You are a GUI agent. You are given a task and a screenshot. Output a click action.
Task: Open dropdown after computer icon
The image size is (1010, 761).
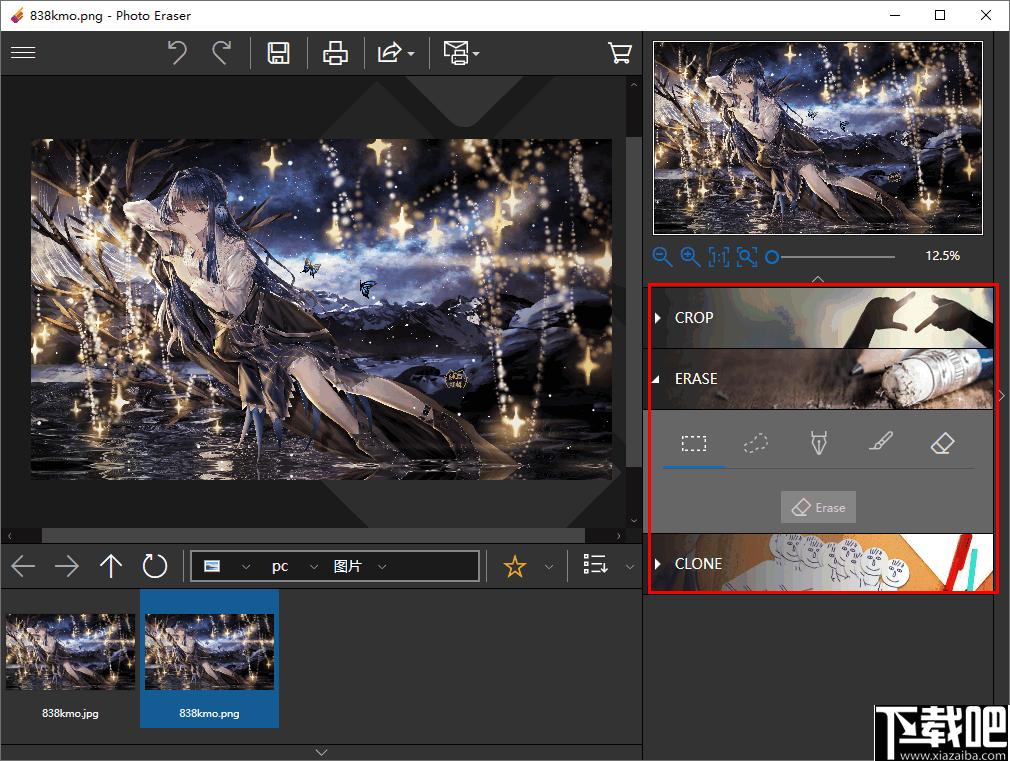(x=245, y=567)
